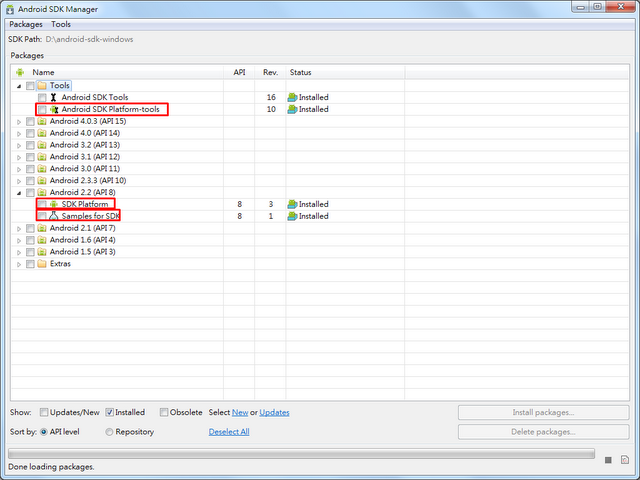Click the SDK Path value D:\android-sdk-windows
The image size is (640, 480).
[x=89, y=39]
